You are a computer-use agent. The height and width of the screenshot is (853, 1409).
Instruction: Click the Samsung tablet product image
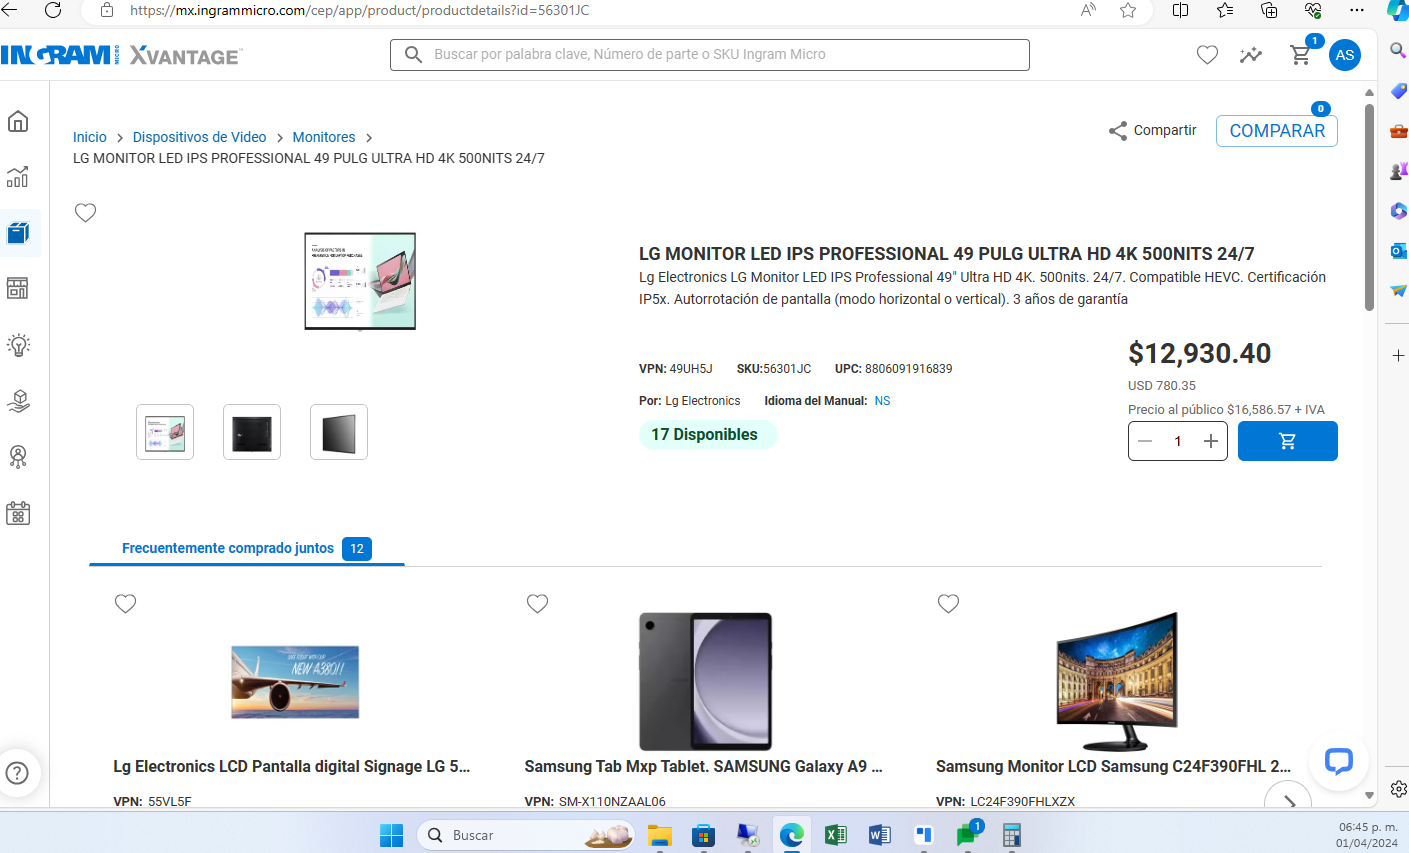pos(706,682)
